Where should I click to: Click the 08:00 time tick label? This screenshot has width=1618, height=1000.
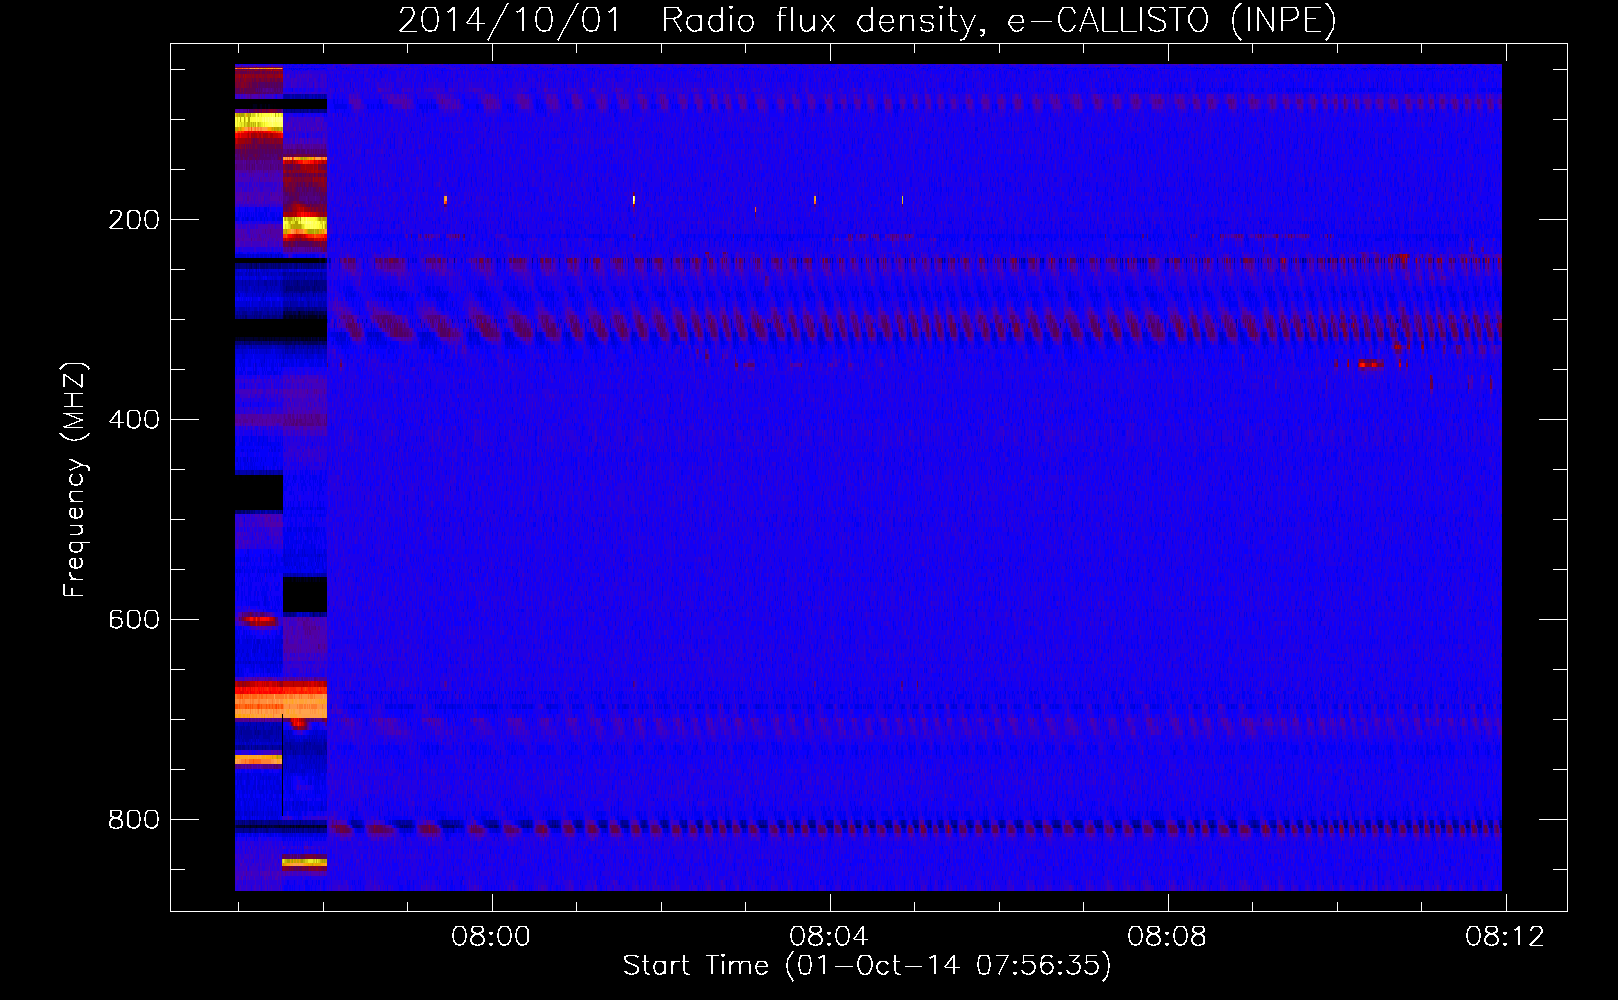tap(491, 937)
